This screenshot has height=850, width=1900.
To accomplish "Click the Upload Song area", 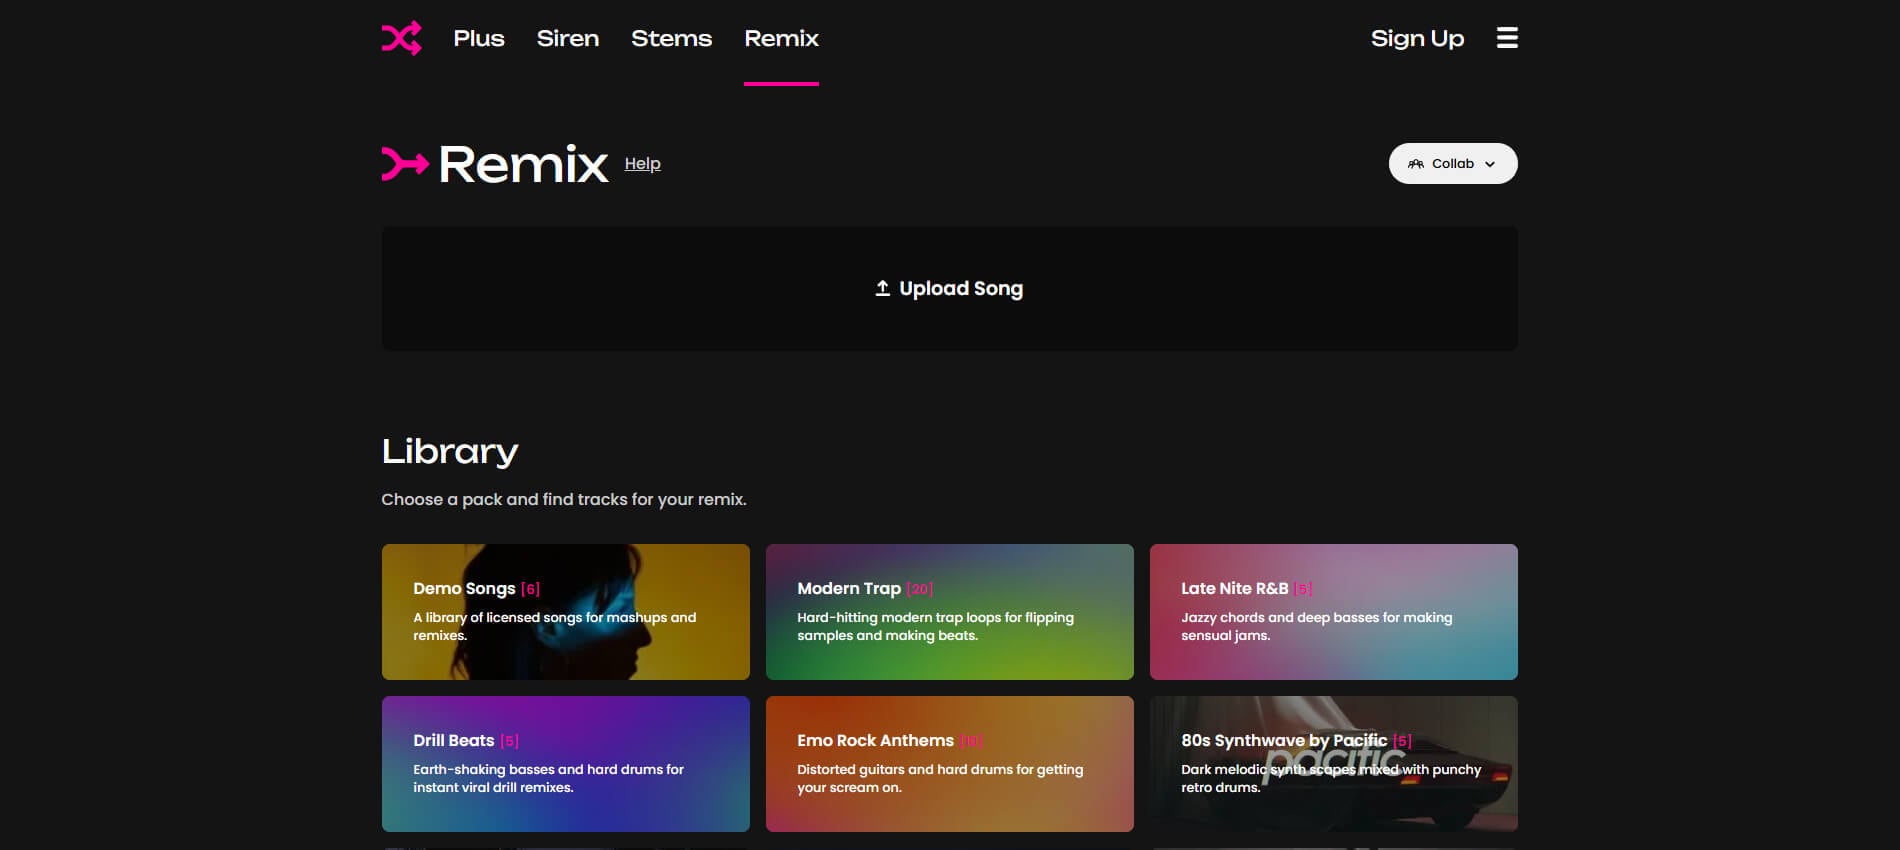I will coord(950,288).
